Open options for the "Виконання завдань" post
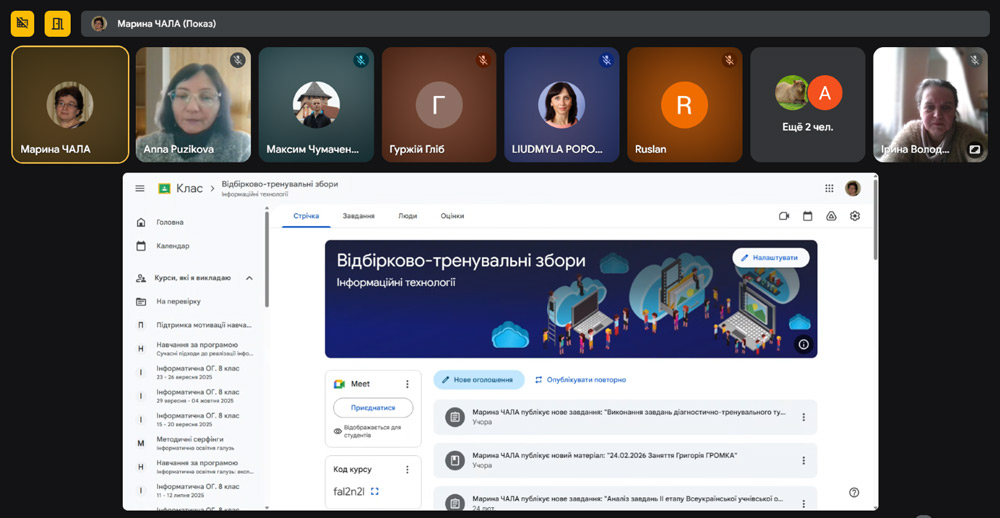This screenshot has width=1000, height=518. [x=804, y=417]
